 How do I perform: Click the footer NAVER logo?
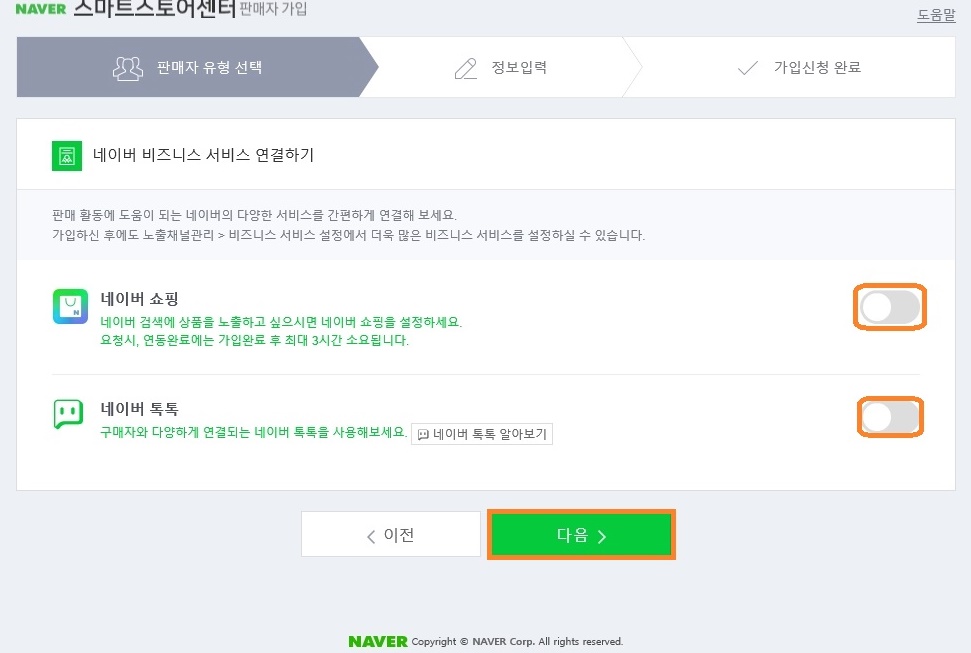tap(378, 641)
